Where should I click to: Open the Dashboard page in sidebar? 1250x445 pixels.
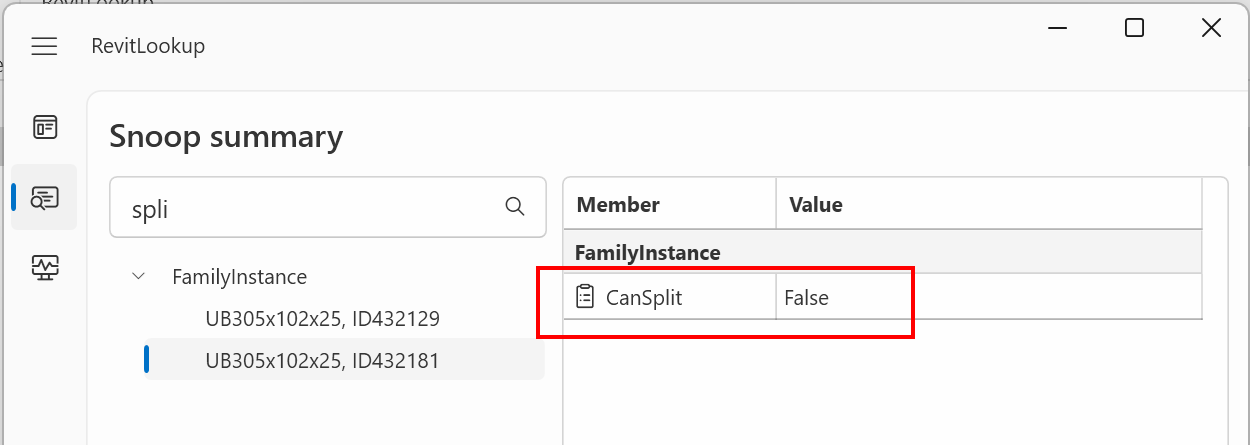45,127
